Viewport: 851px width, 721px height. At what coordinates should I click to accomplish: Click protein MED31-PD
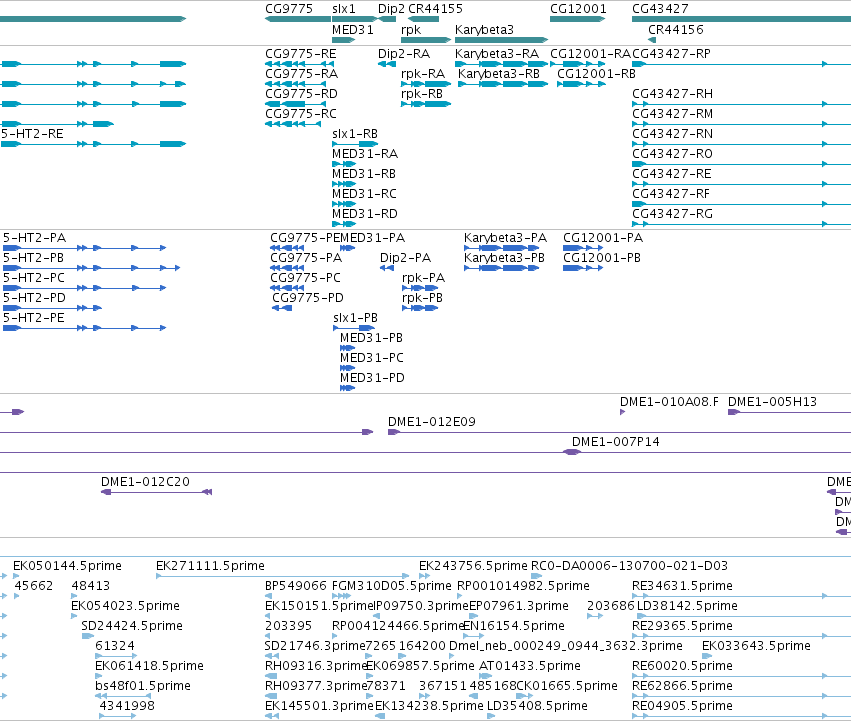(372, 378)
